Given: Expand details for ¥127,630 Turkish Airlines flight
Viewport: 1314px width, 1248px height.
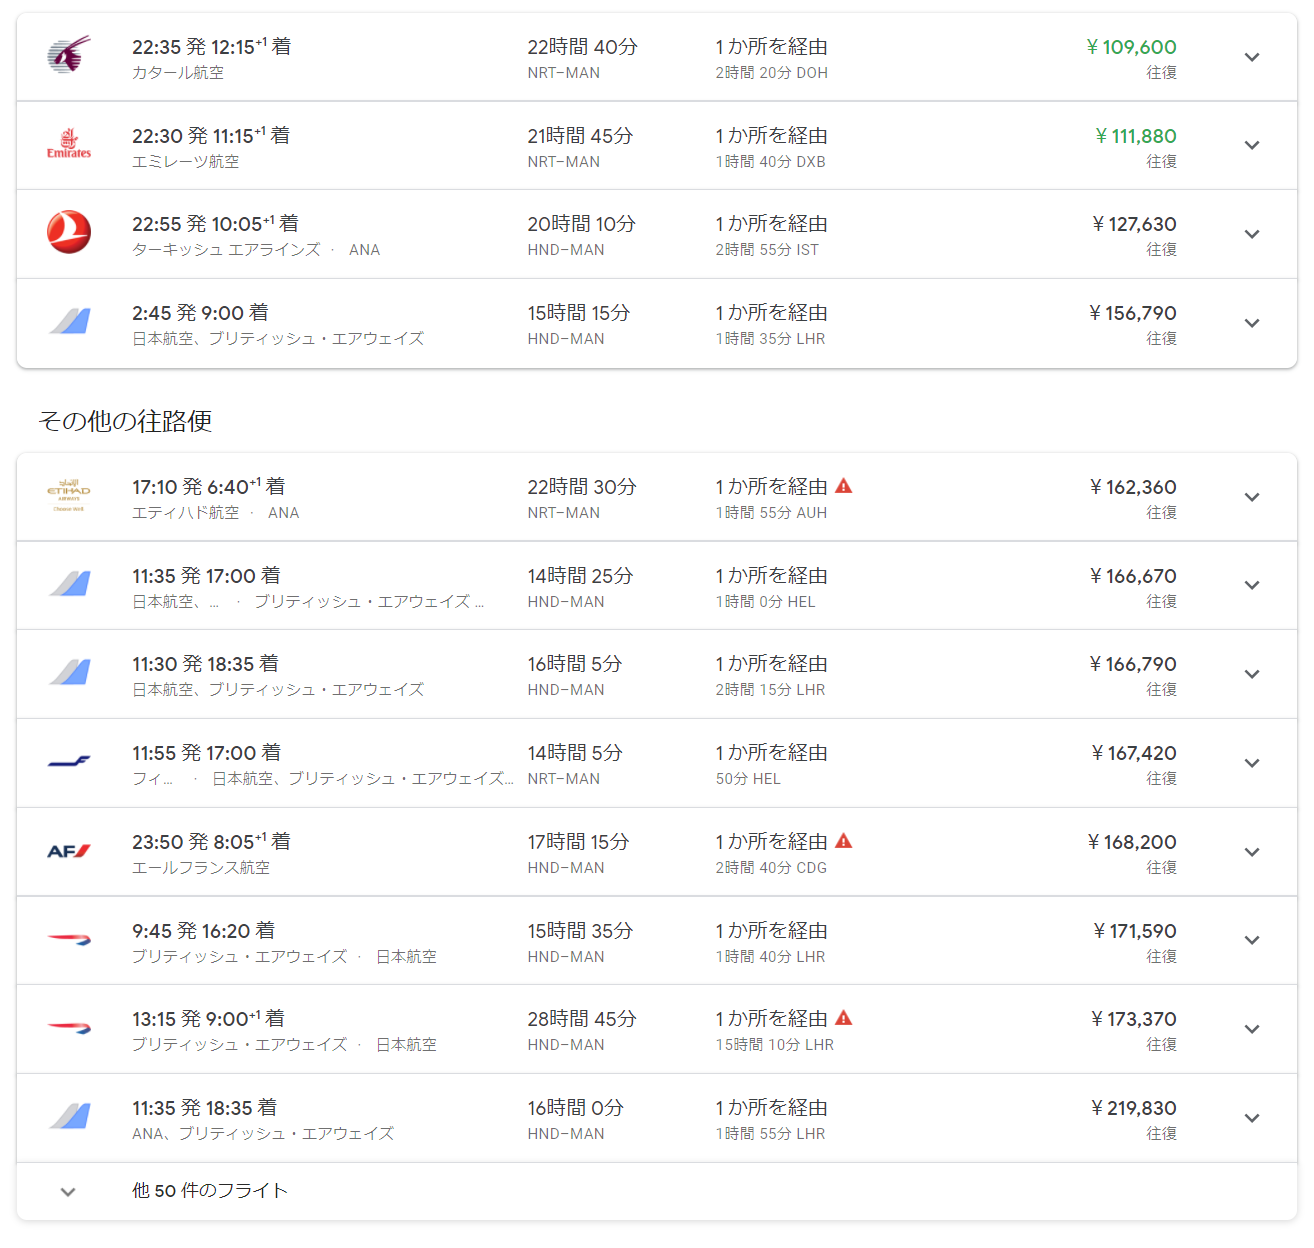Looking at the screenshot, I should click(1251, 234).
